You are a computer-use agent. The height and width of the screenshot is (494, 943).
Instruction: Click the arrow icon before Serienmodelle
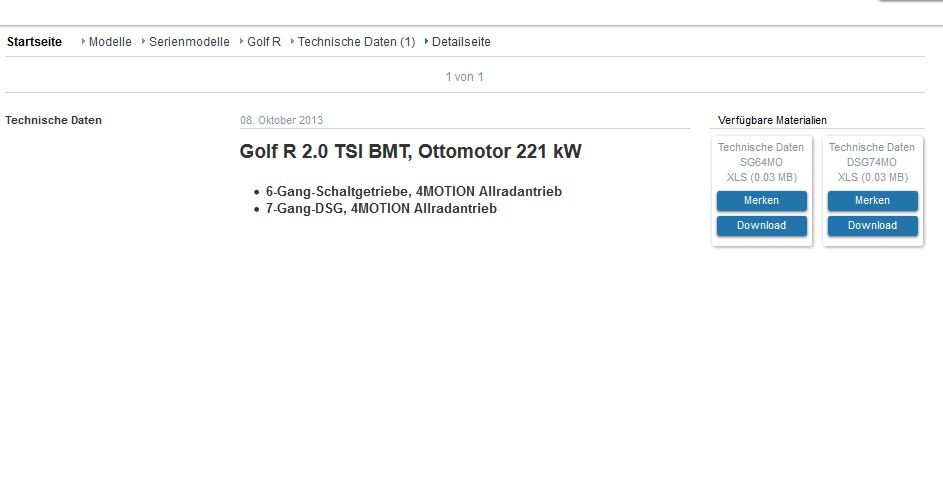tap(144, 42)
